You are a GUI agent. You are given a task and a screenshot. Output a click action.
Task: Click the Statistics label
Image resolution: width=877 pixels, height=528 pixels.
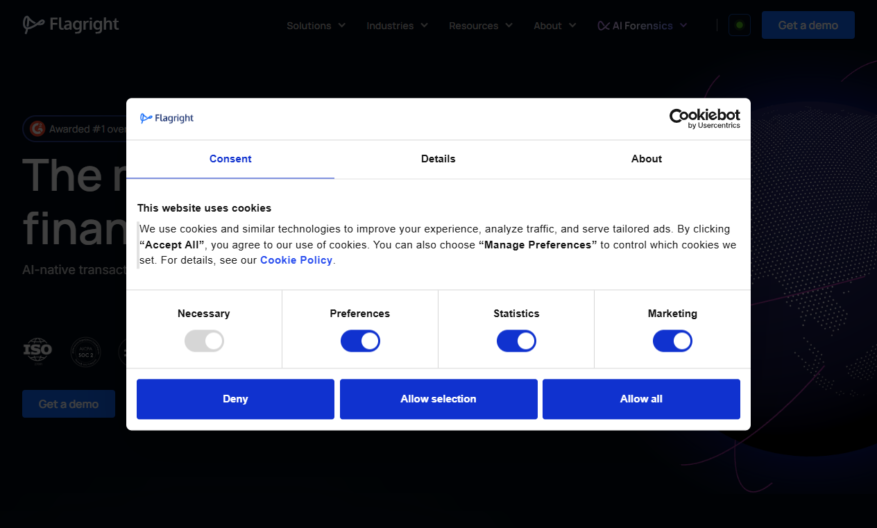516,313
